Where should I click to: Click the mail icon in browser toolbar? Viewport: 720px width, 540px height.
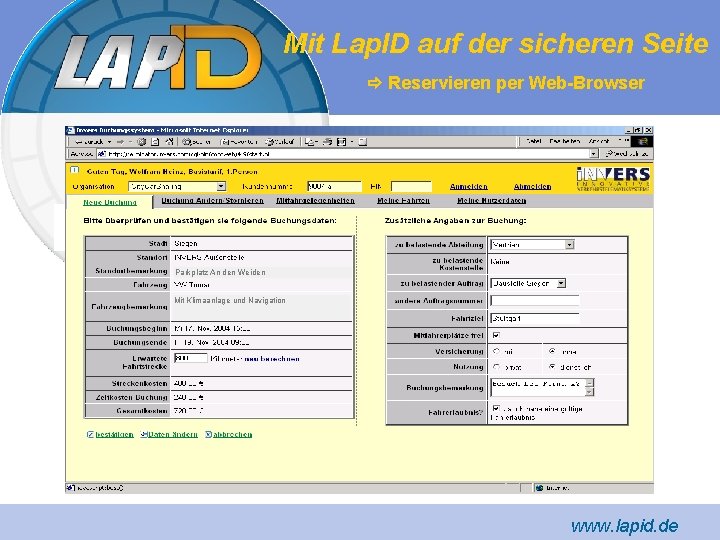tap(310, 142)
